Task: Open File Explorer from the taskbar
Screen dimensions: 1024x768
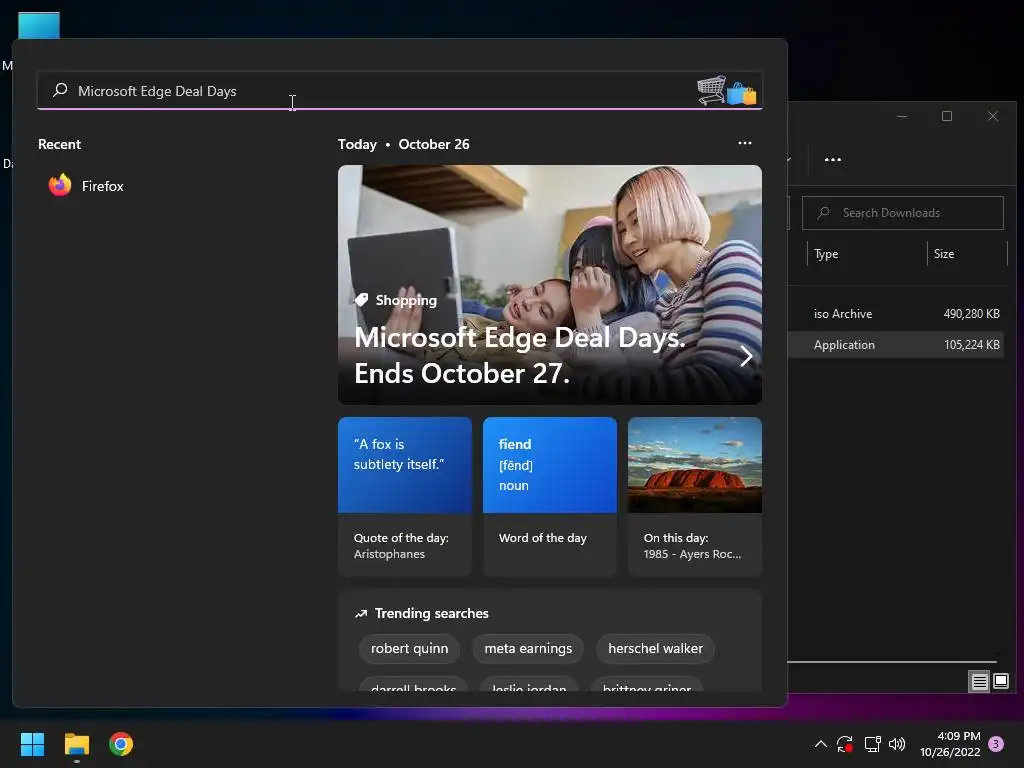Action: 76,744
